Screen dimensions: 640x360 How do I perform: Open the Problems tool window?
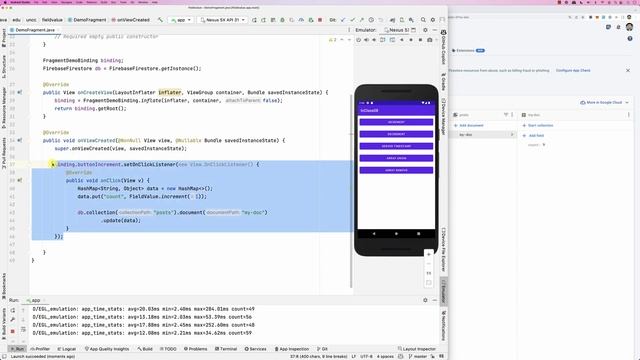[196, 349]
